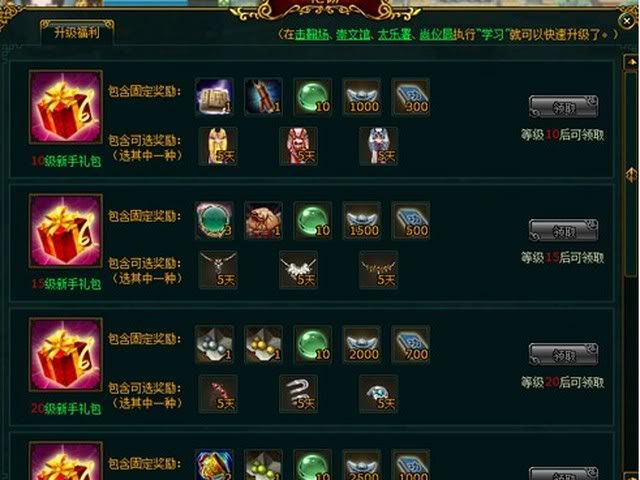Click the scrollbar up arrow

pyautogui.click(x=632, y=62)
